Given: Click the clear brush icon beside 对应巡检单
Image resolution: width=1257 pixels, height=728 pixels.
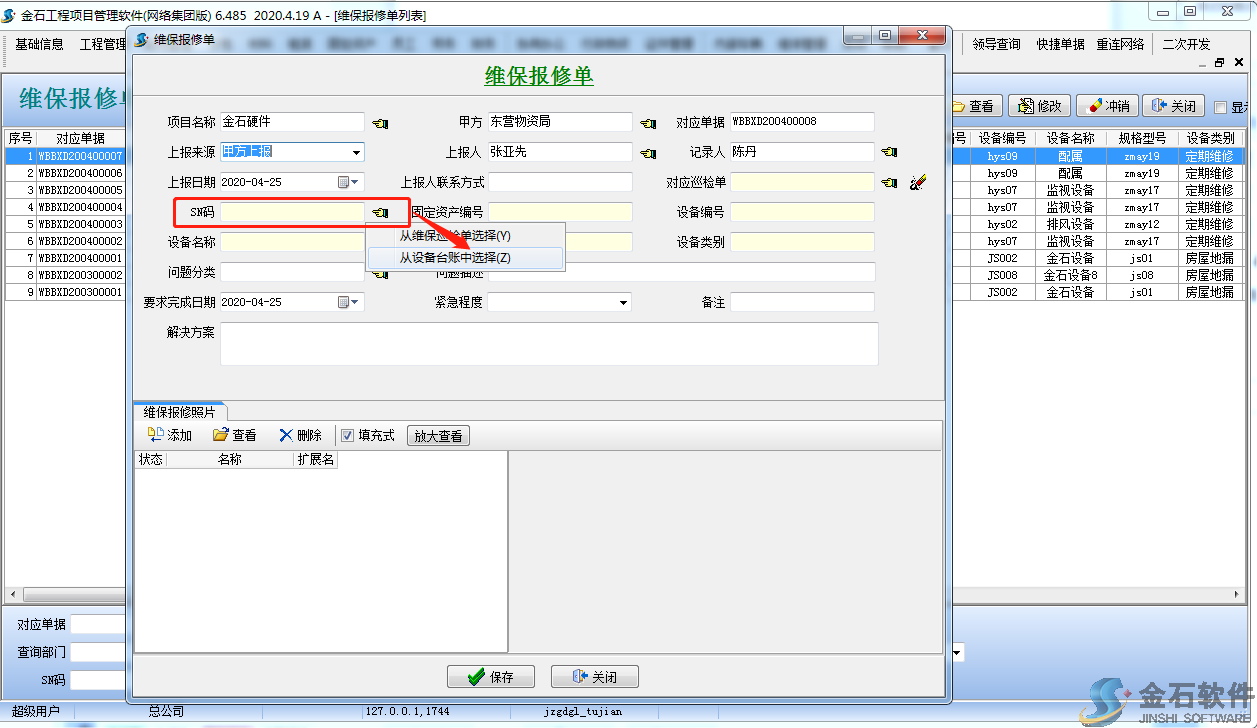Looking at the screenshot, I should click(918, 183).
